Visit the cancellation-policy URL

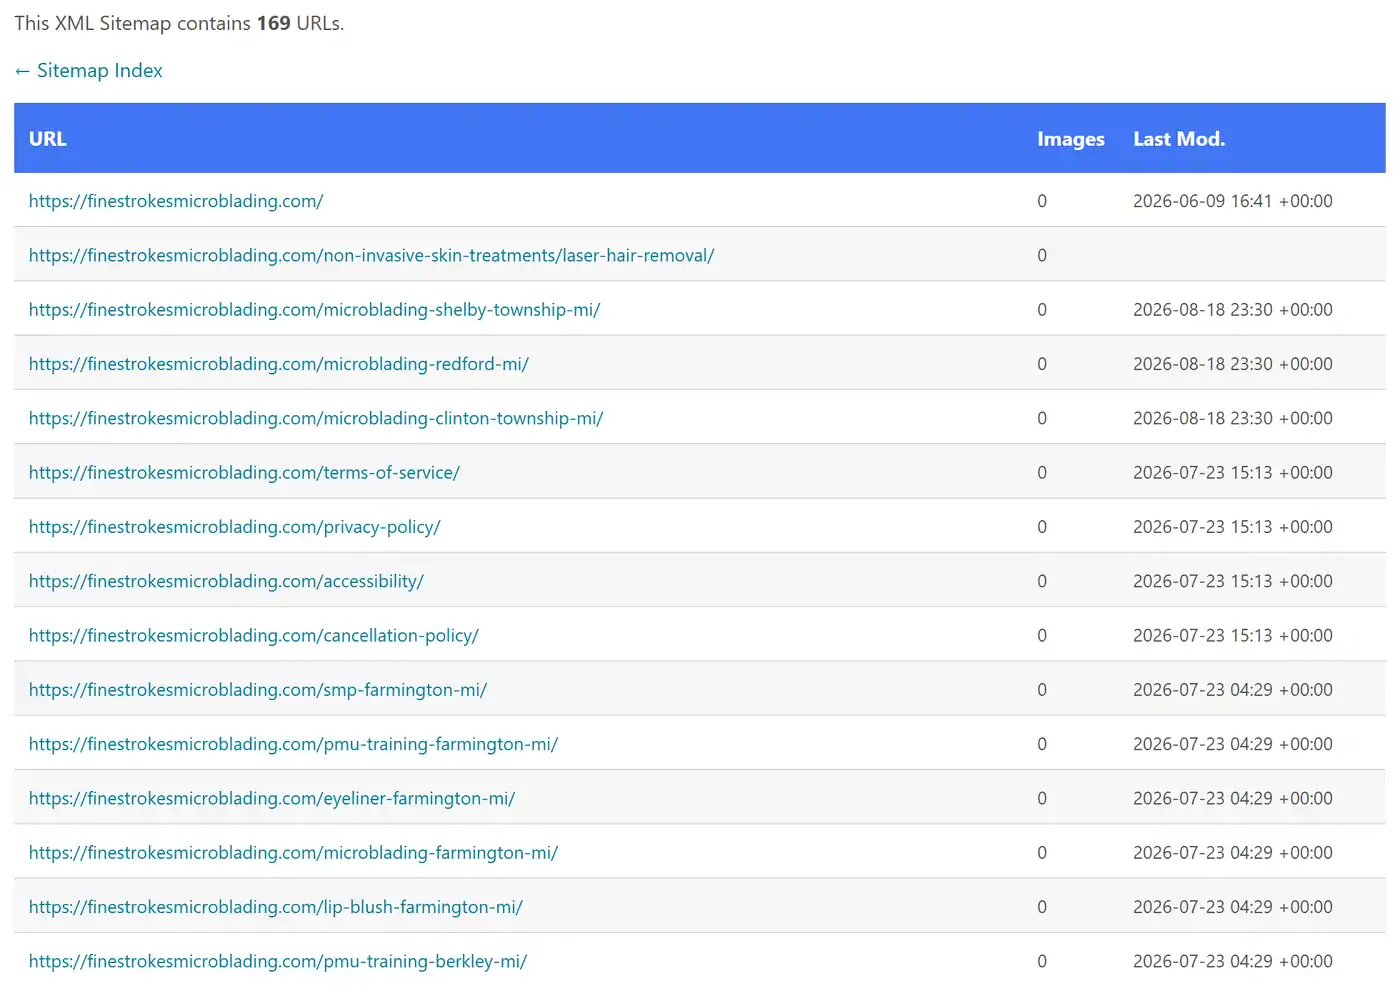coord(254,636)
